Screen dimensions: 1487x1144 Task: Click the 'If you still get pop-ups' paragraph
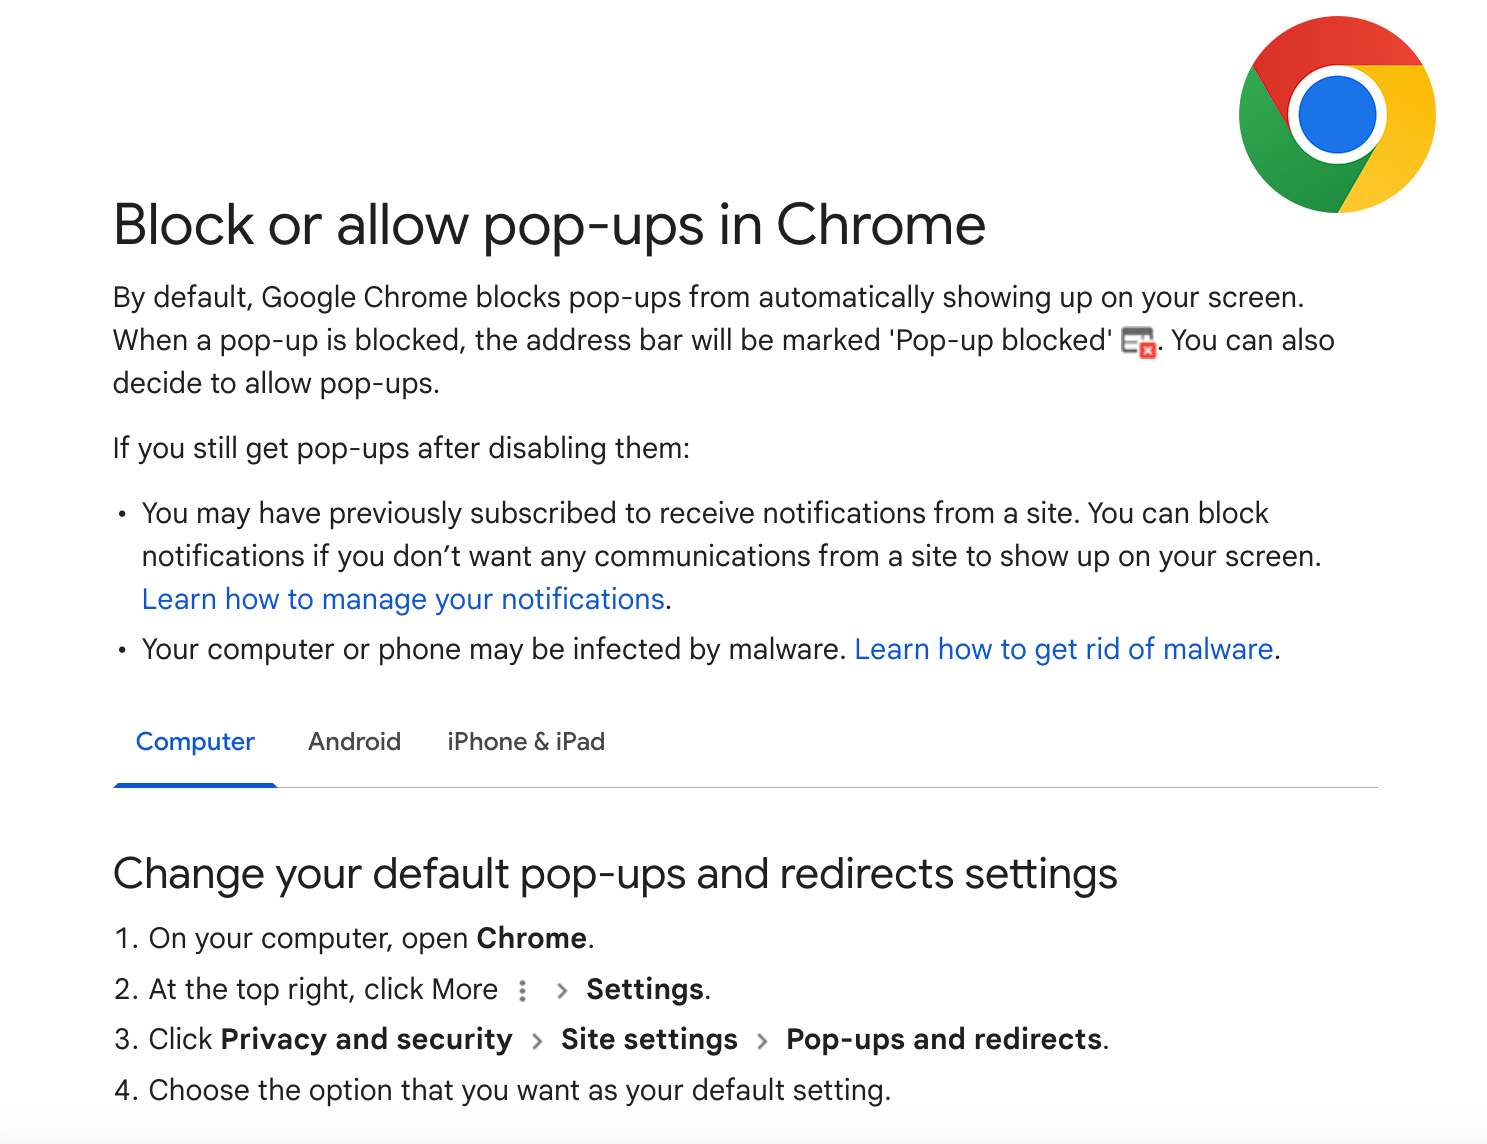pos(401,448)
